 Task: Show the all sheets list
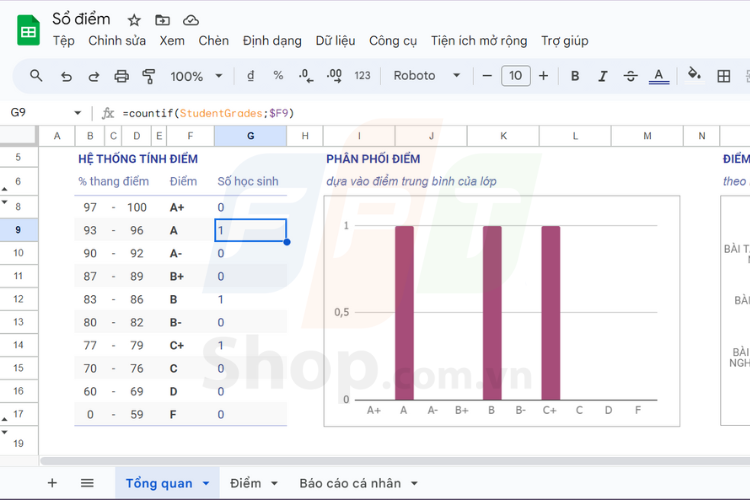tap(87, 483)
